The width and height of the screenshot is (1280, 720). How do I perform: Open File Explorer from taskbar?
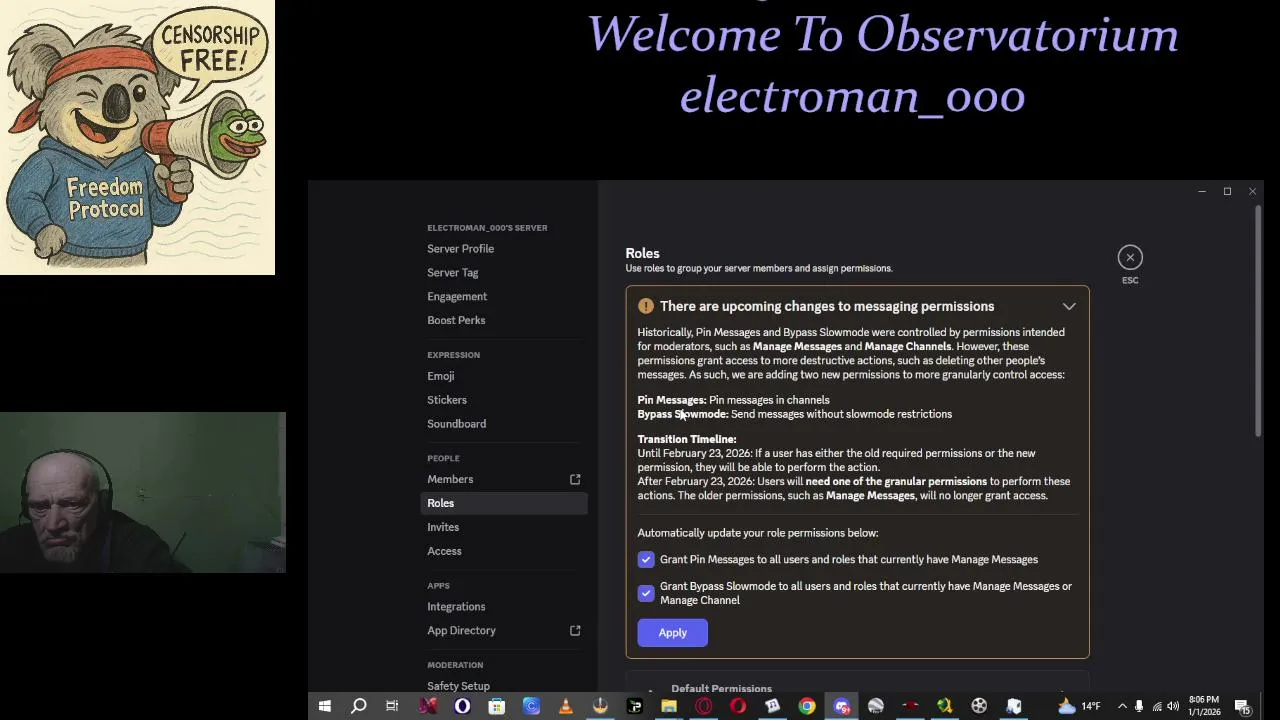click(x=669, y=707)
